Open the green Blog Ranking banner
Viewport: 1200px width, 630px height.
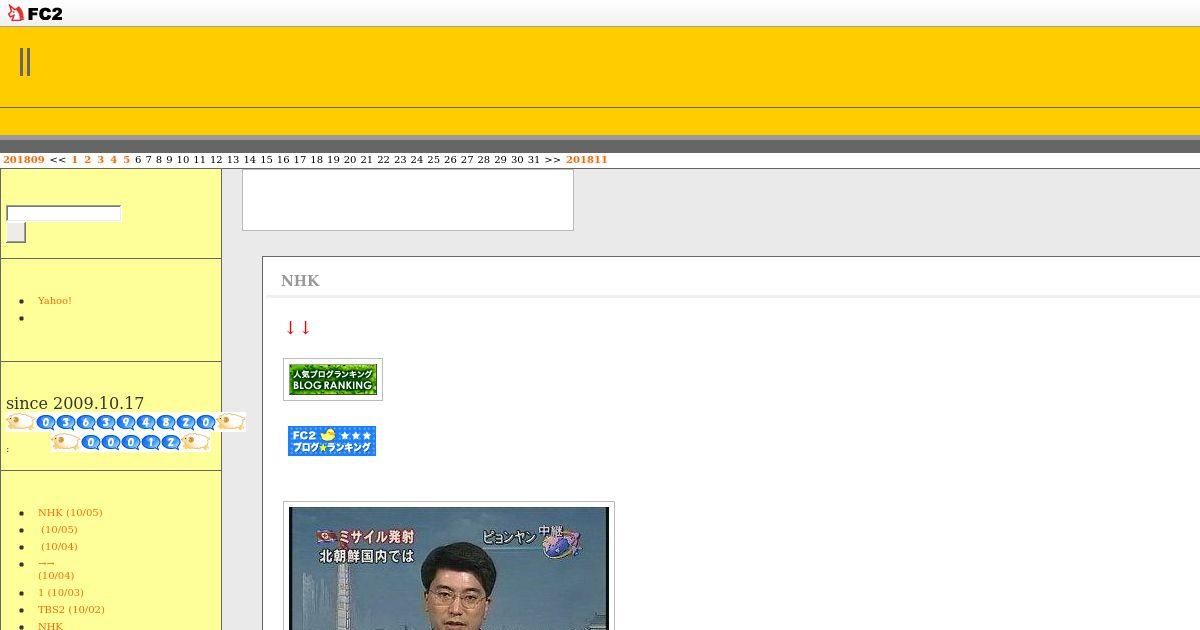pos(333,379)
